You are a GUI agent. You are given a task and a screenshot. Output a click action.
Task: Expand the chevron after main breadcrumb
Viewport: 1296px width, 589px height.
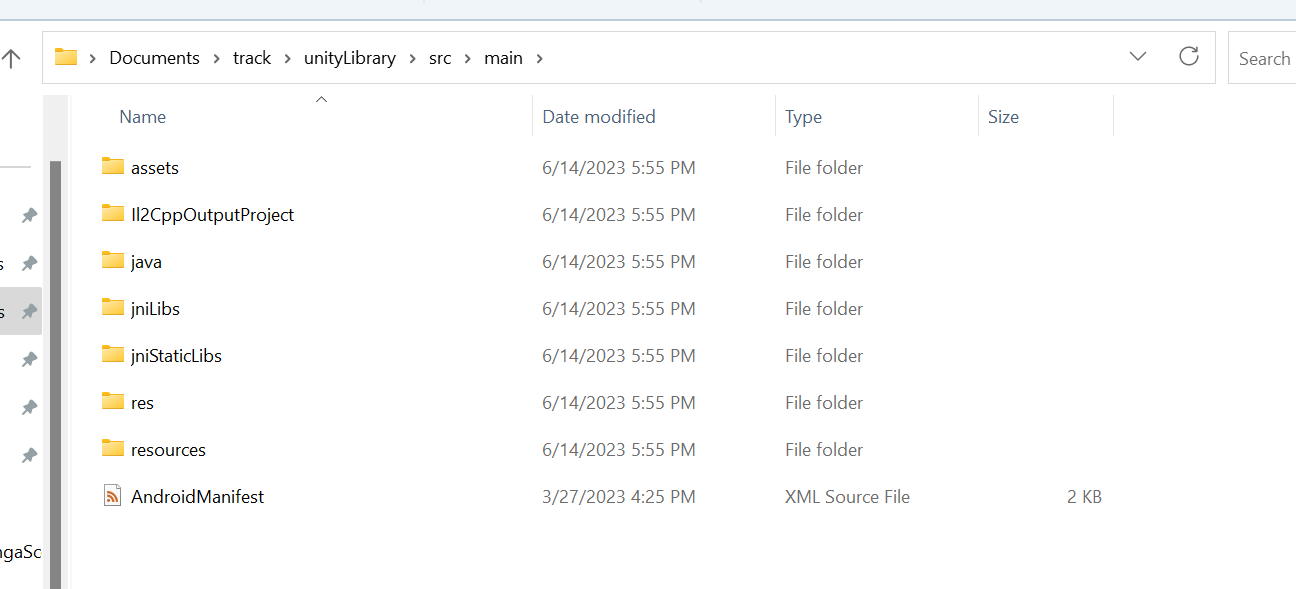(540, 58)
